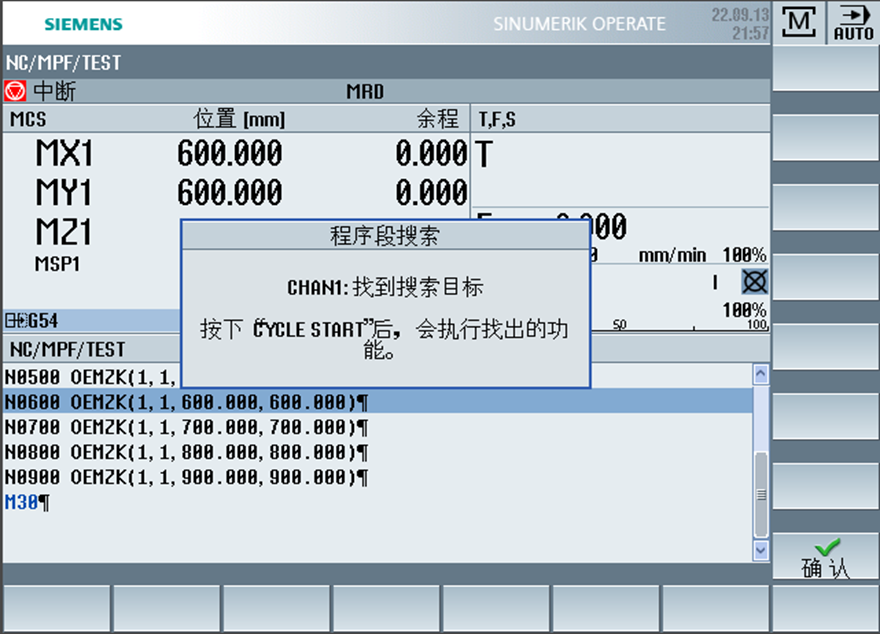Click the scroll up arrow in program list
Viewport: 880px width, 634px height.
click(x=760, y=374)
